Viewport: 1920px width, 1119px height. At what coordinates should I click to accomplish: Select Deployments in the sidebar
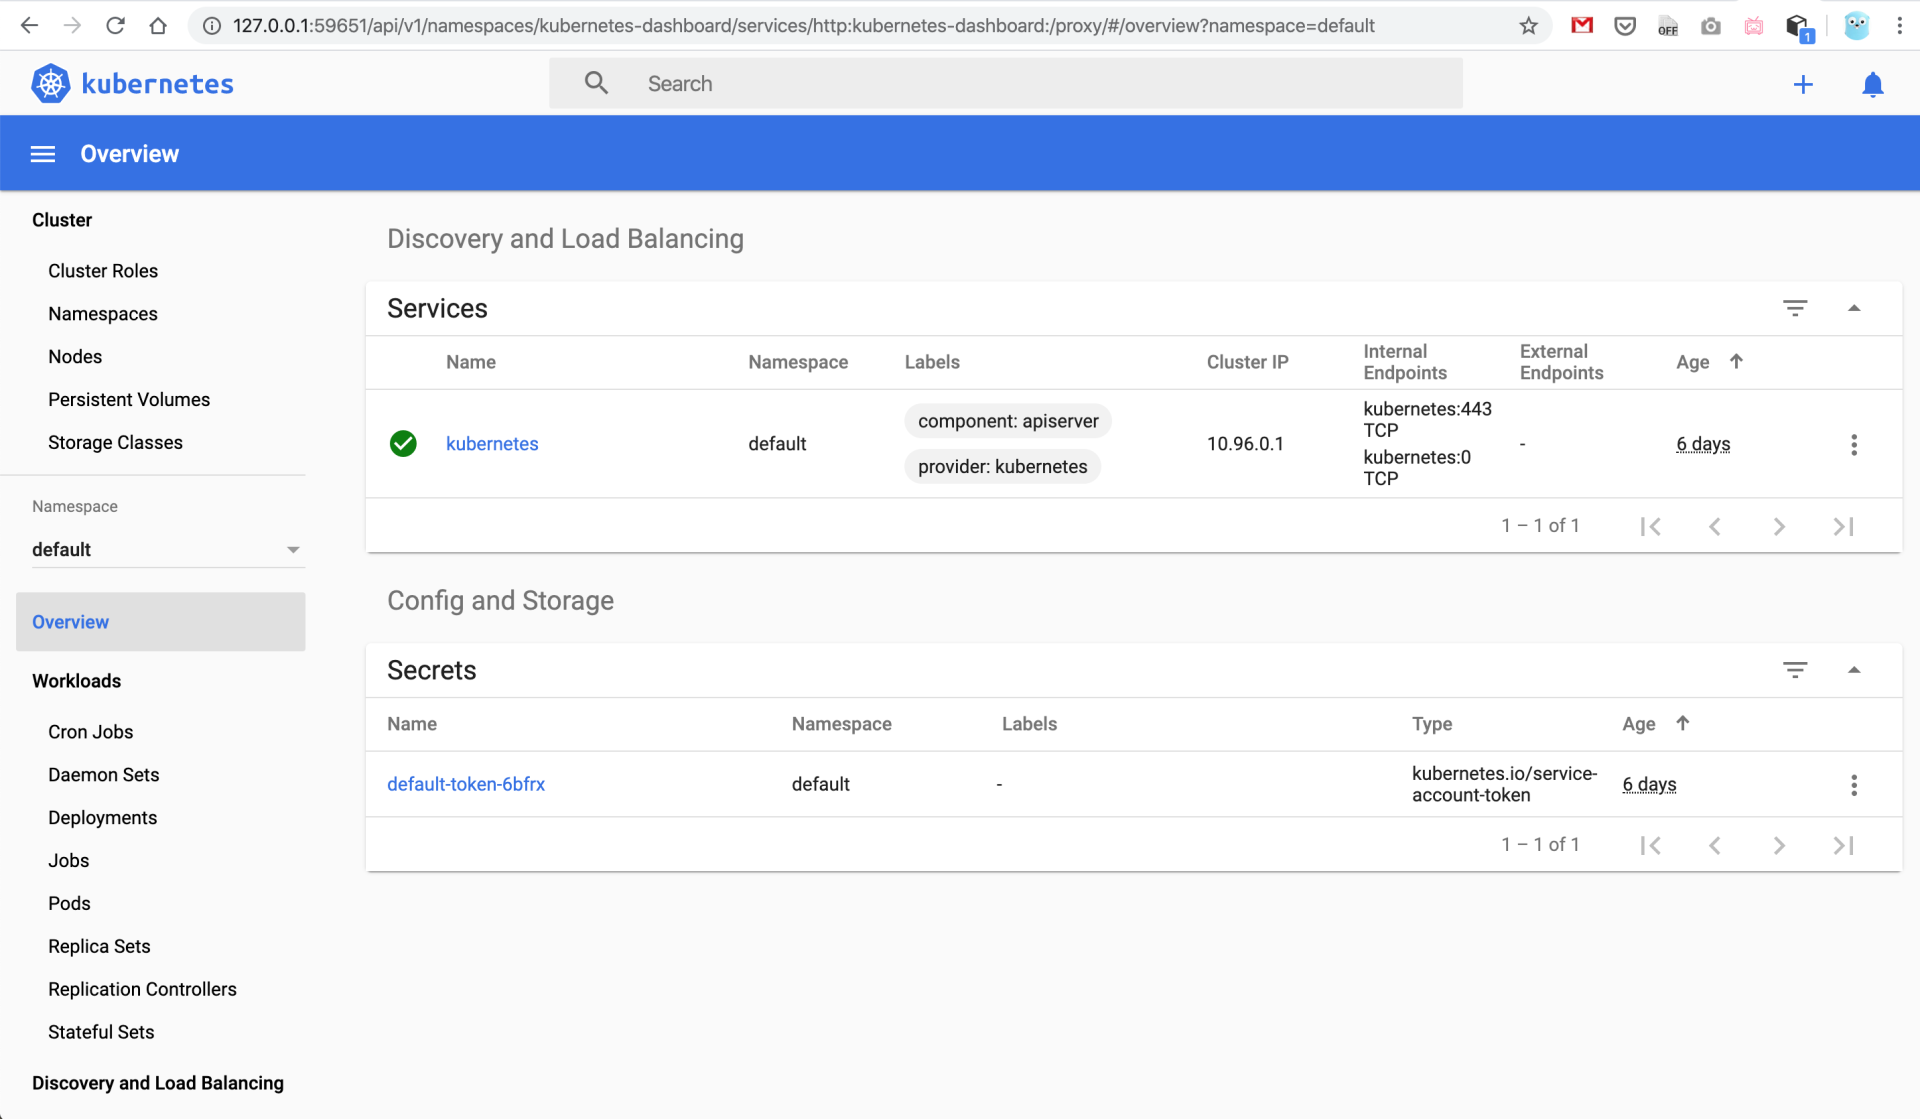click(102, 818)
